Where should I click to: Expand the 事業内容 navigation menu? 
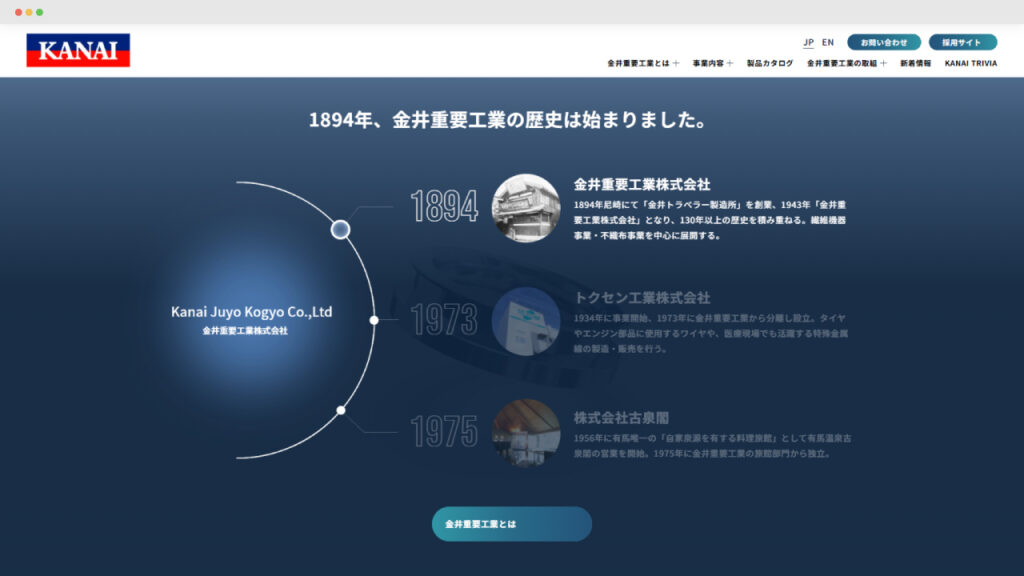click(712, 63)
